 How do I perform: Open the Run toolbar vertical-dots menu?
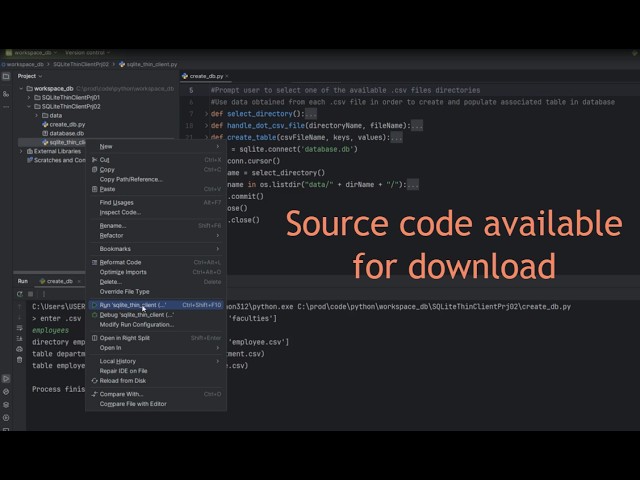coord(44,294)
